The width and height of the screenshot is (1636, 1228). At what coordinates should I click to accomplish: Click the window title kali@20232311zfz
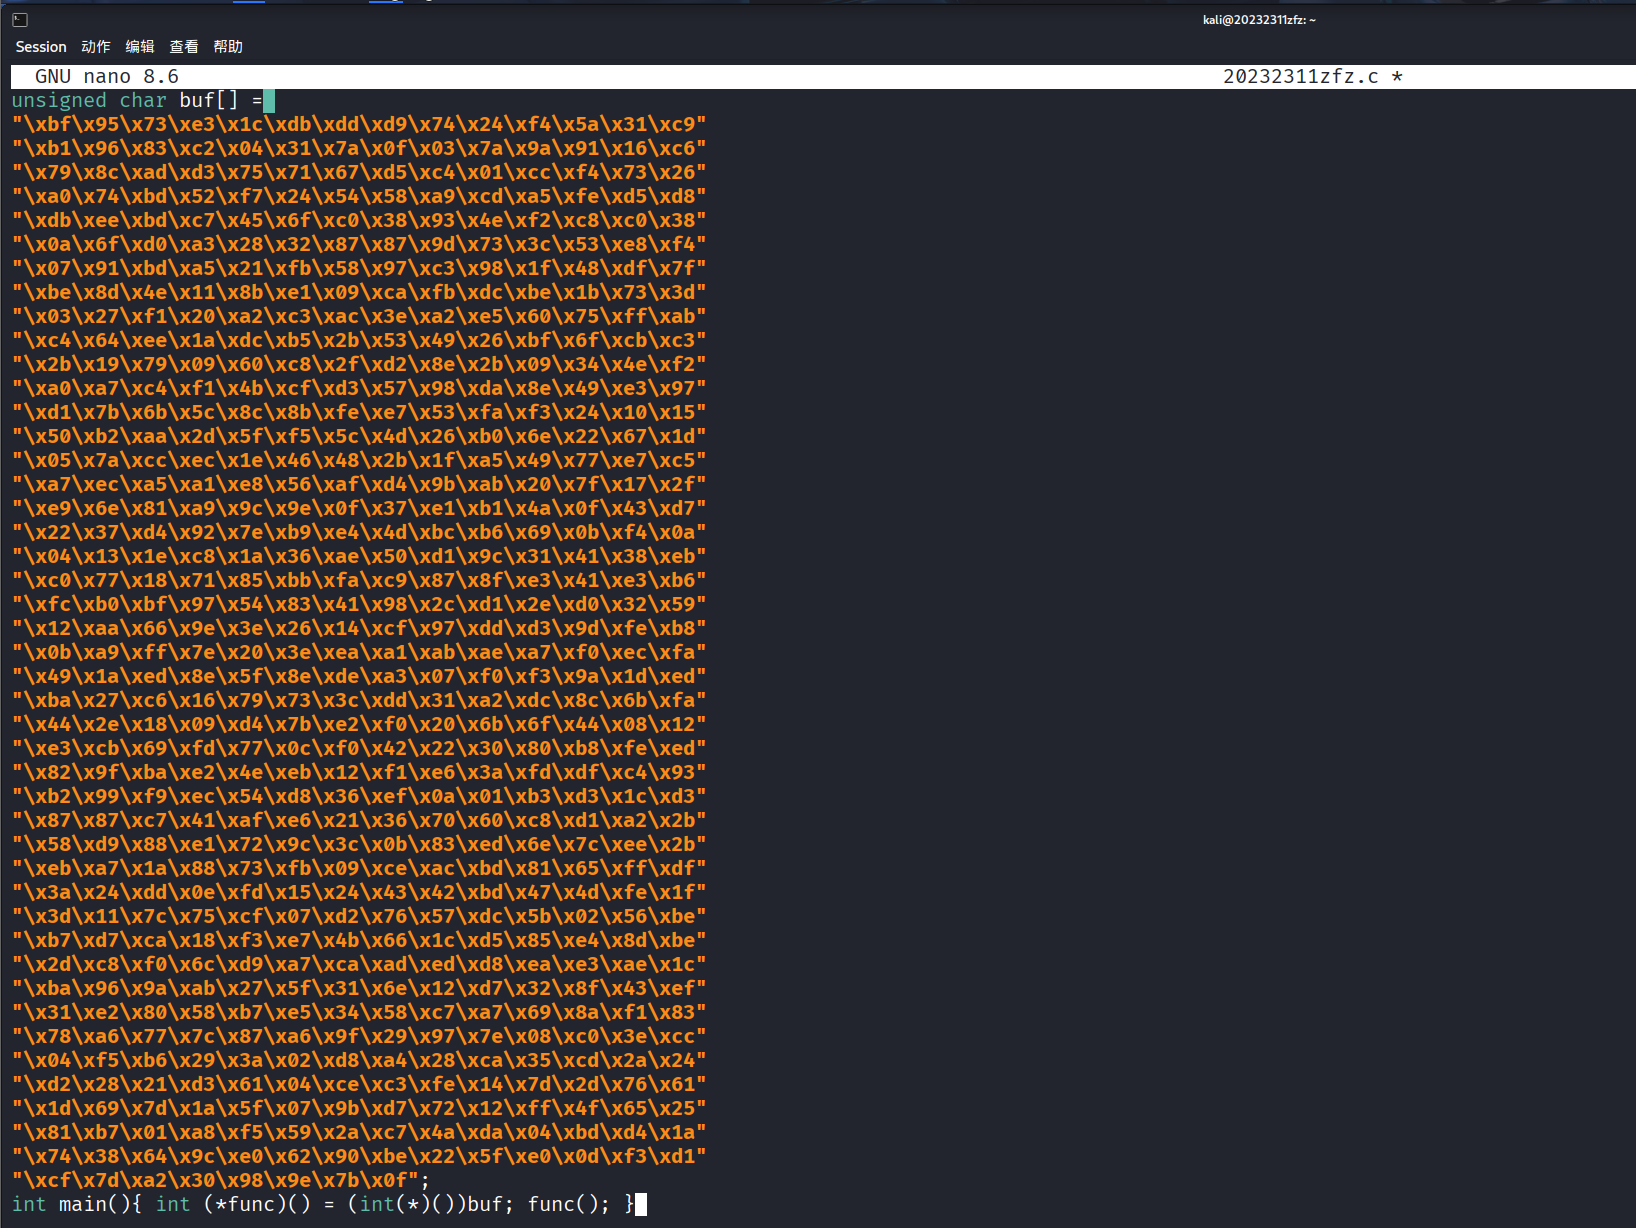point(1259,20)
